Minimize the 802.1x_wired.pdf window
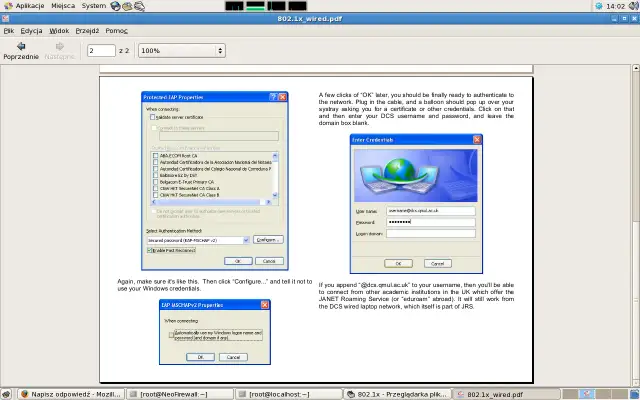640x400 pixels. point(615,18)
